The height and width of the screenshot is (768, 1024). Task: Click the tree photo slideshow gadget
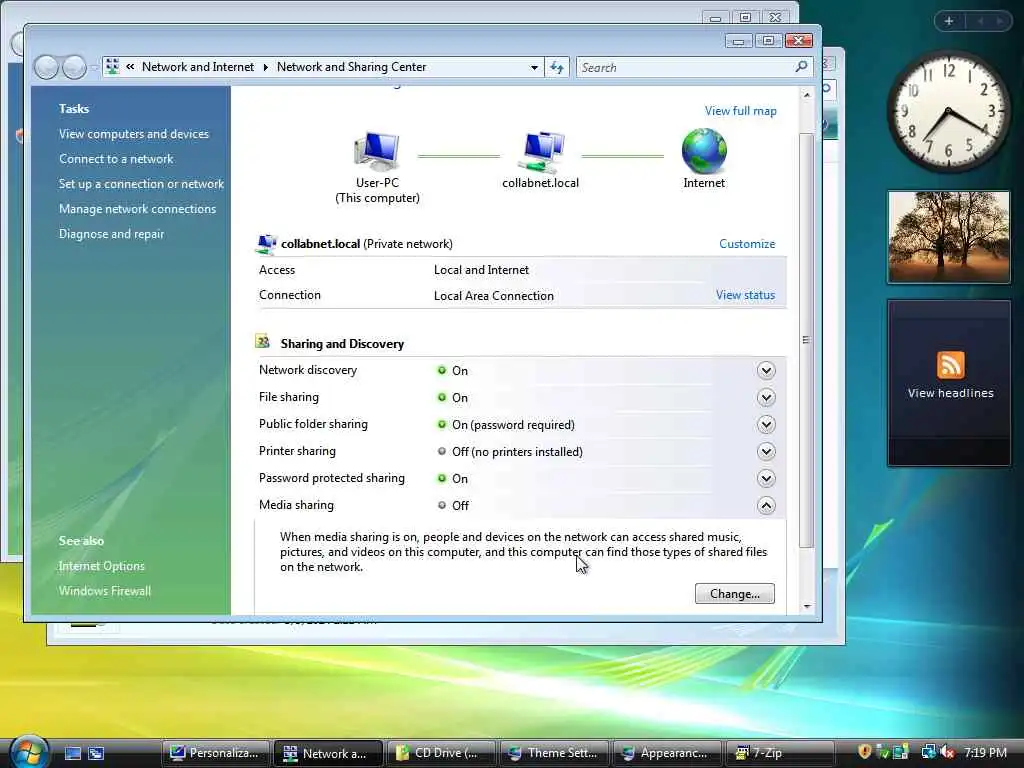pyautogui.click(x=949, y=237)
